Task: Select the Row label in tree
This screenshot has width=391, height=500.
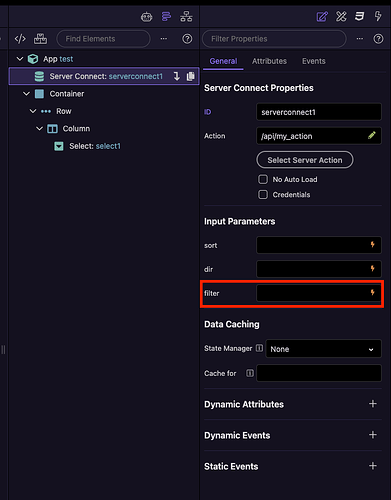Action: click(64, 111)
